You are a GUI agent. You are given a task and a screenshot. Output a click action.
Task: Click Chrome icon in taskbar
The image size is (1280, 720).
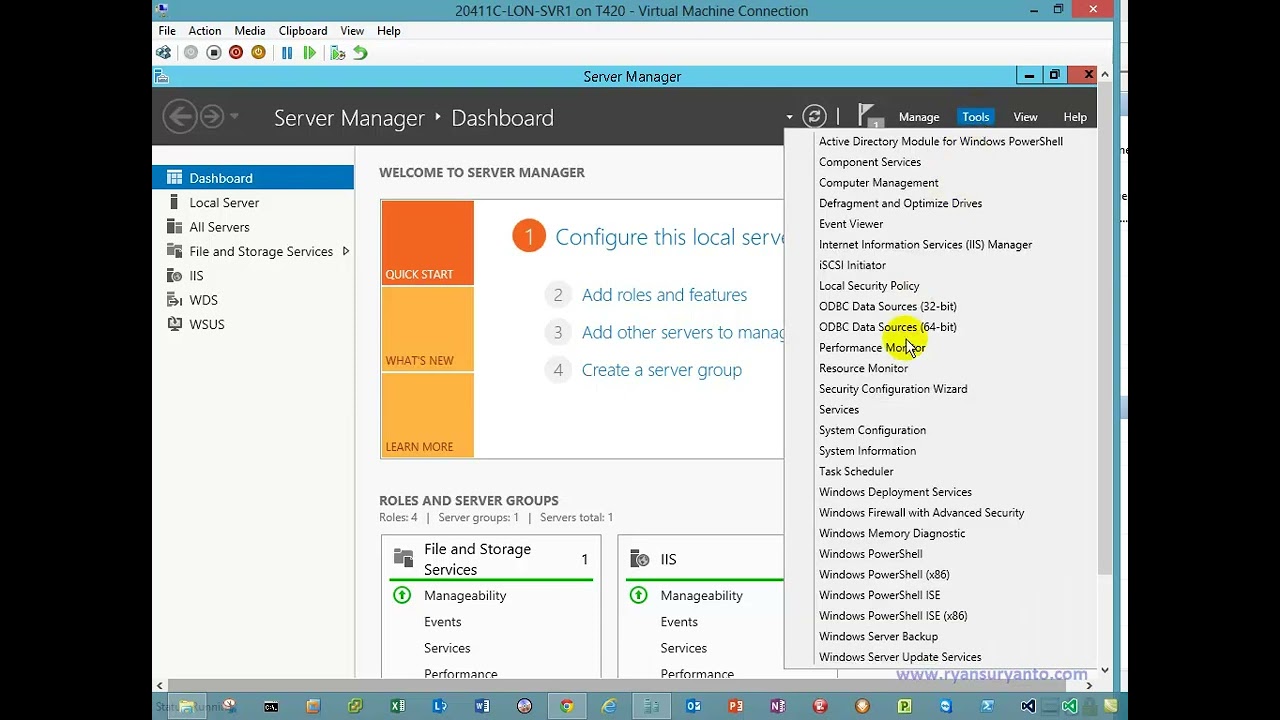point(567,706)
